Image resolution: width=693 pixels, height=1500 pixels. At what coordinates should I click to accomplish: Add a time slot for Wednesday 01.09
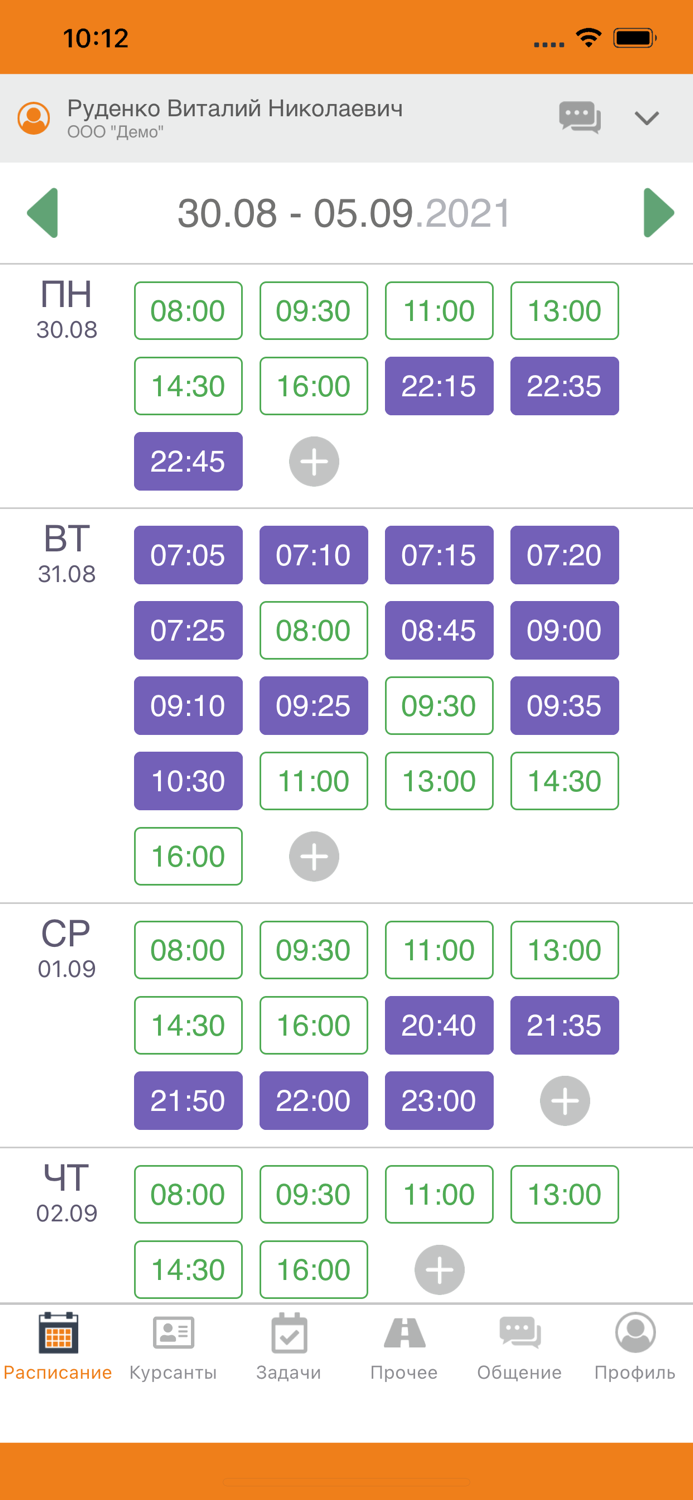[565, 1101]
